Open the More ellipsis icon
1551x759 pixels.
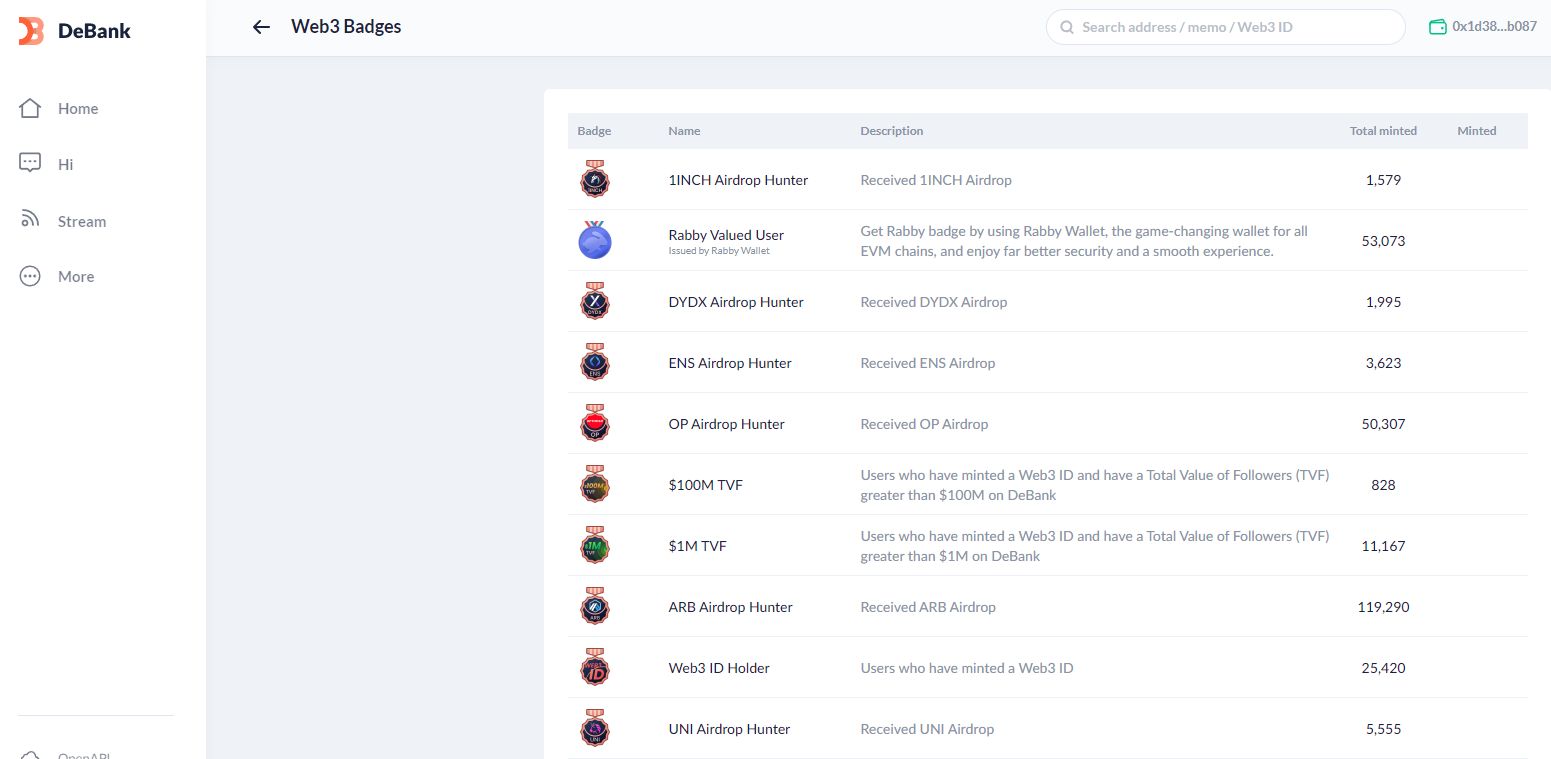click(x=30, y=276)
